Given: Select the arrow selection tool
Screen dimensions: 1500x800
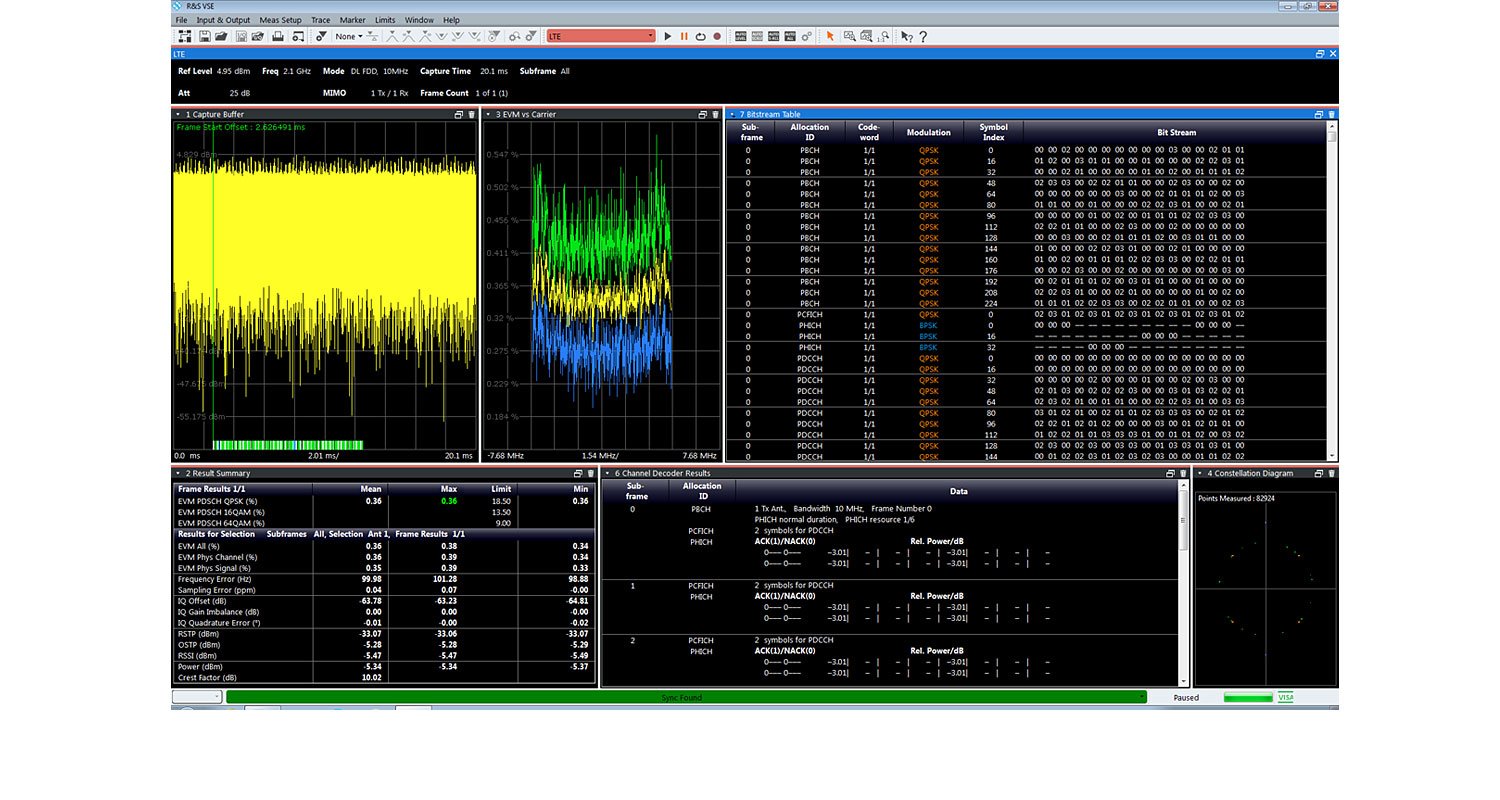Looking at the screenshot, I should 831,36.
